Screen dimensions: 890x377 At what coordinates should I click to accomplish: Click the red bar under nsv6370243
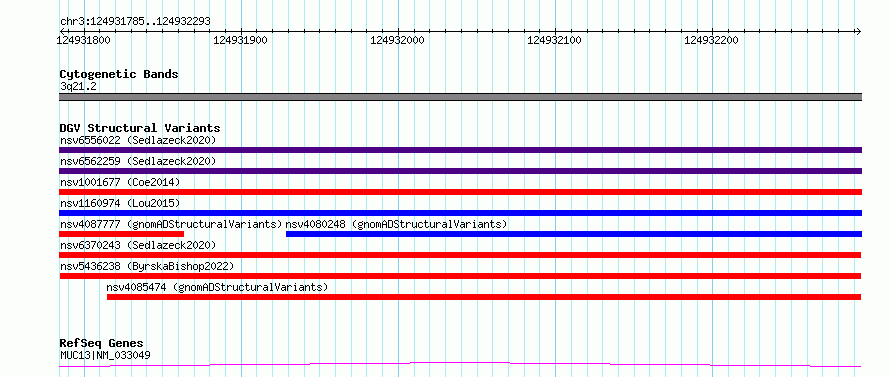coord(460,255)
